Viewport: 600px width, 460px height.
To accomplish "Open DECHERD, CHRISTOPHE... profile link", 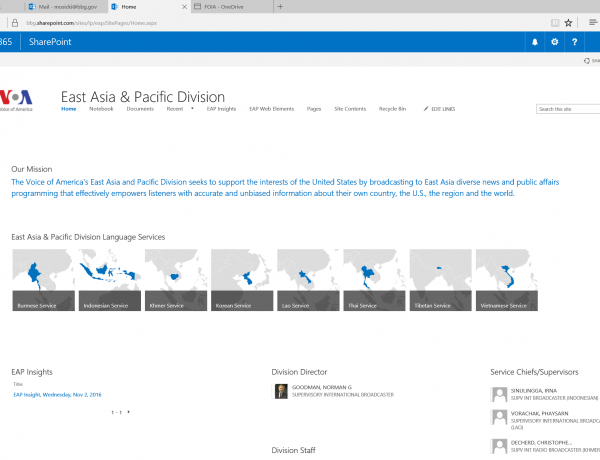I will [541, 442].
